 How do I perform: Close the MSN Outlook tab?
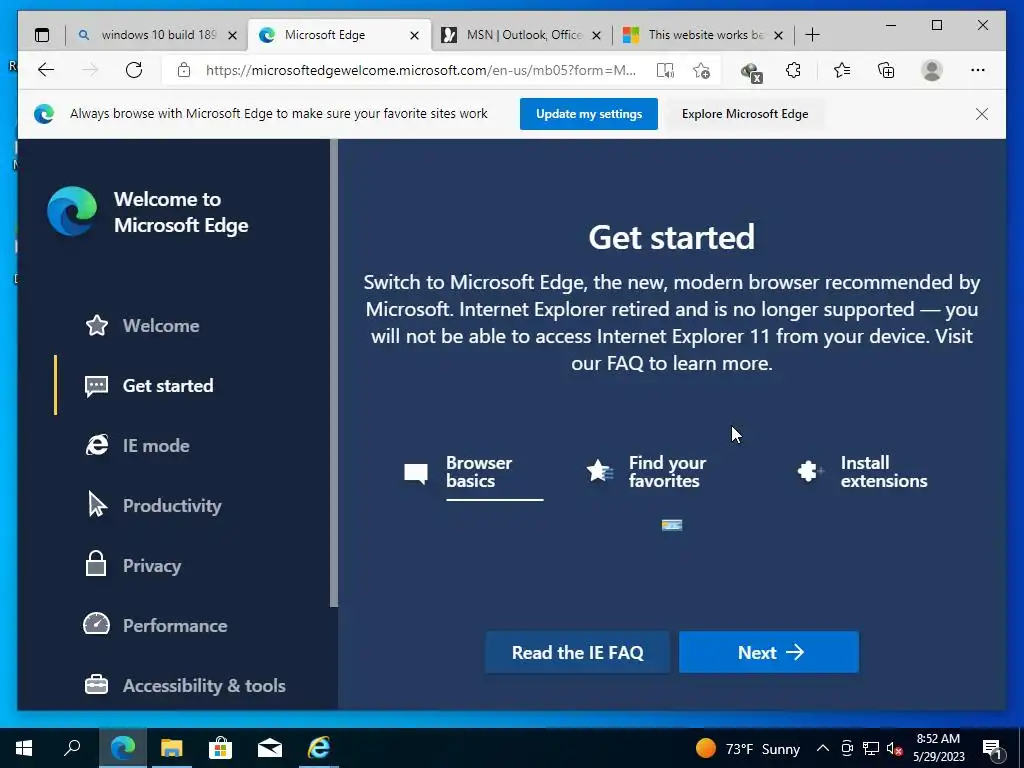(x=596, y=35)
